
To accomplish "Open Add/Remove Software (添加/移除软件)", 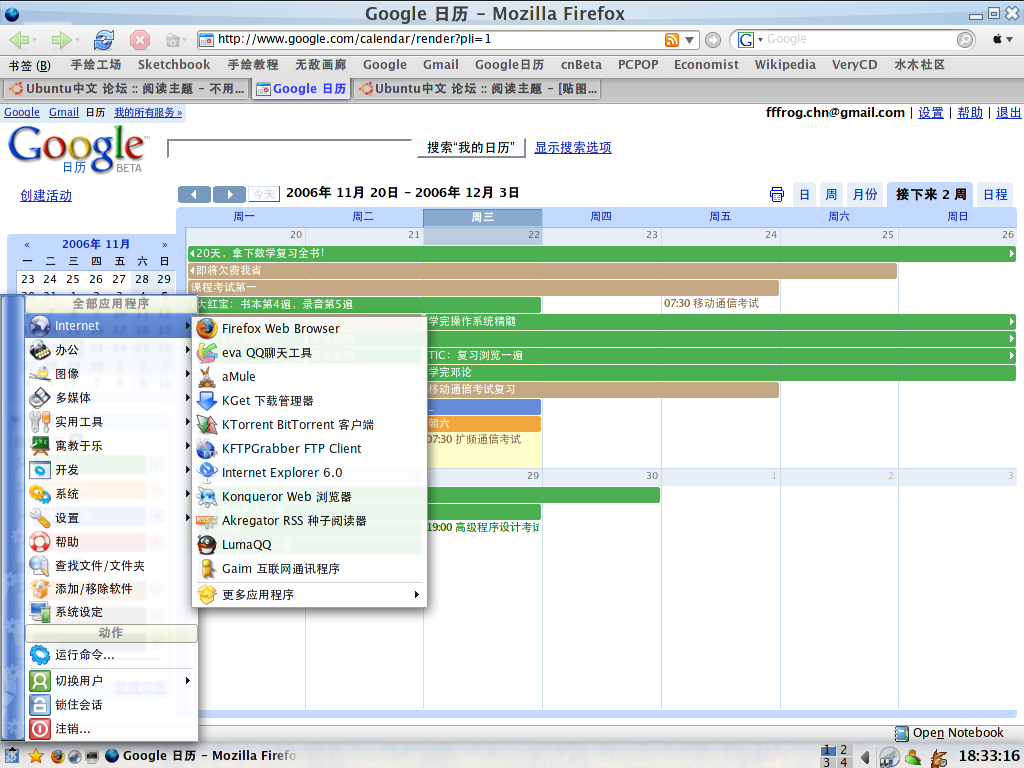I will (x=111, y=588).
